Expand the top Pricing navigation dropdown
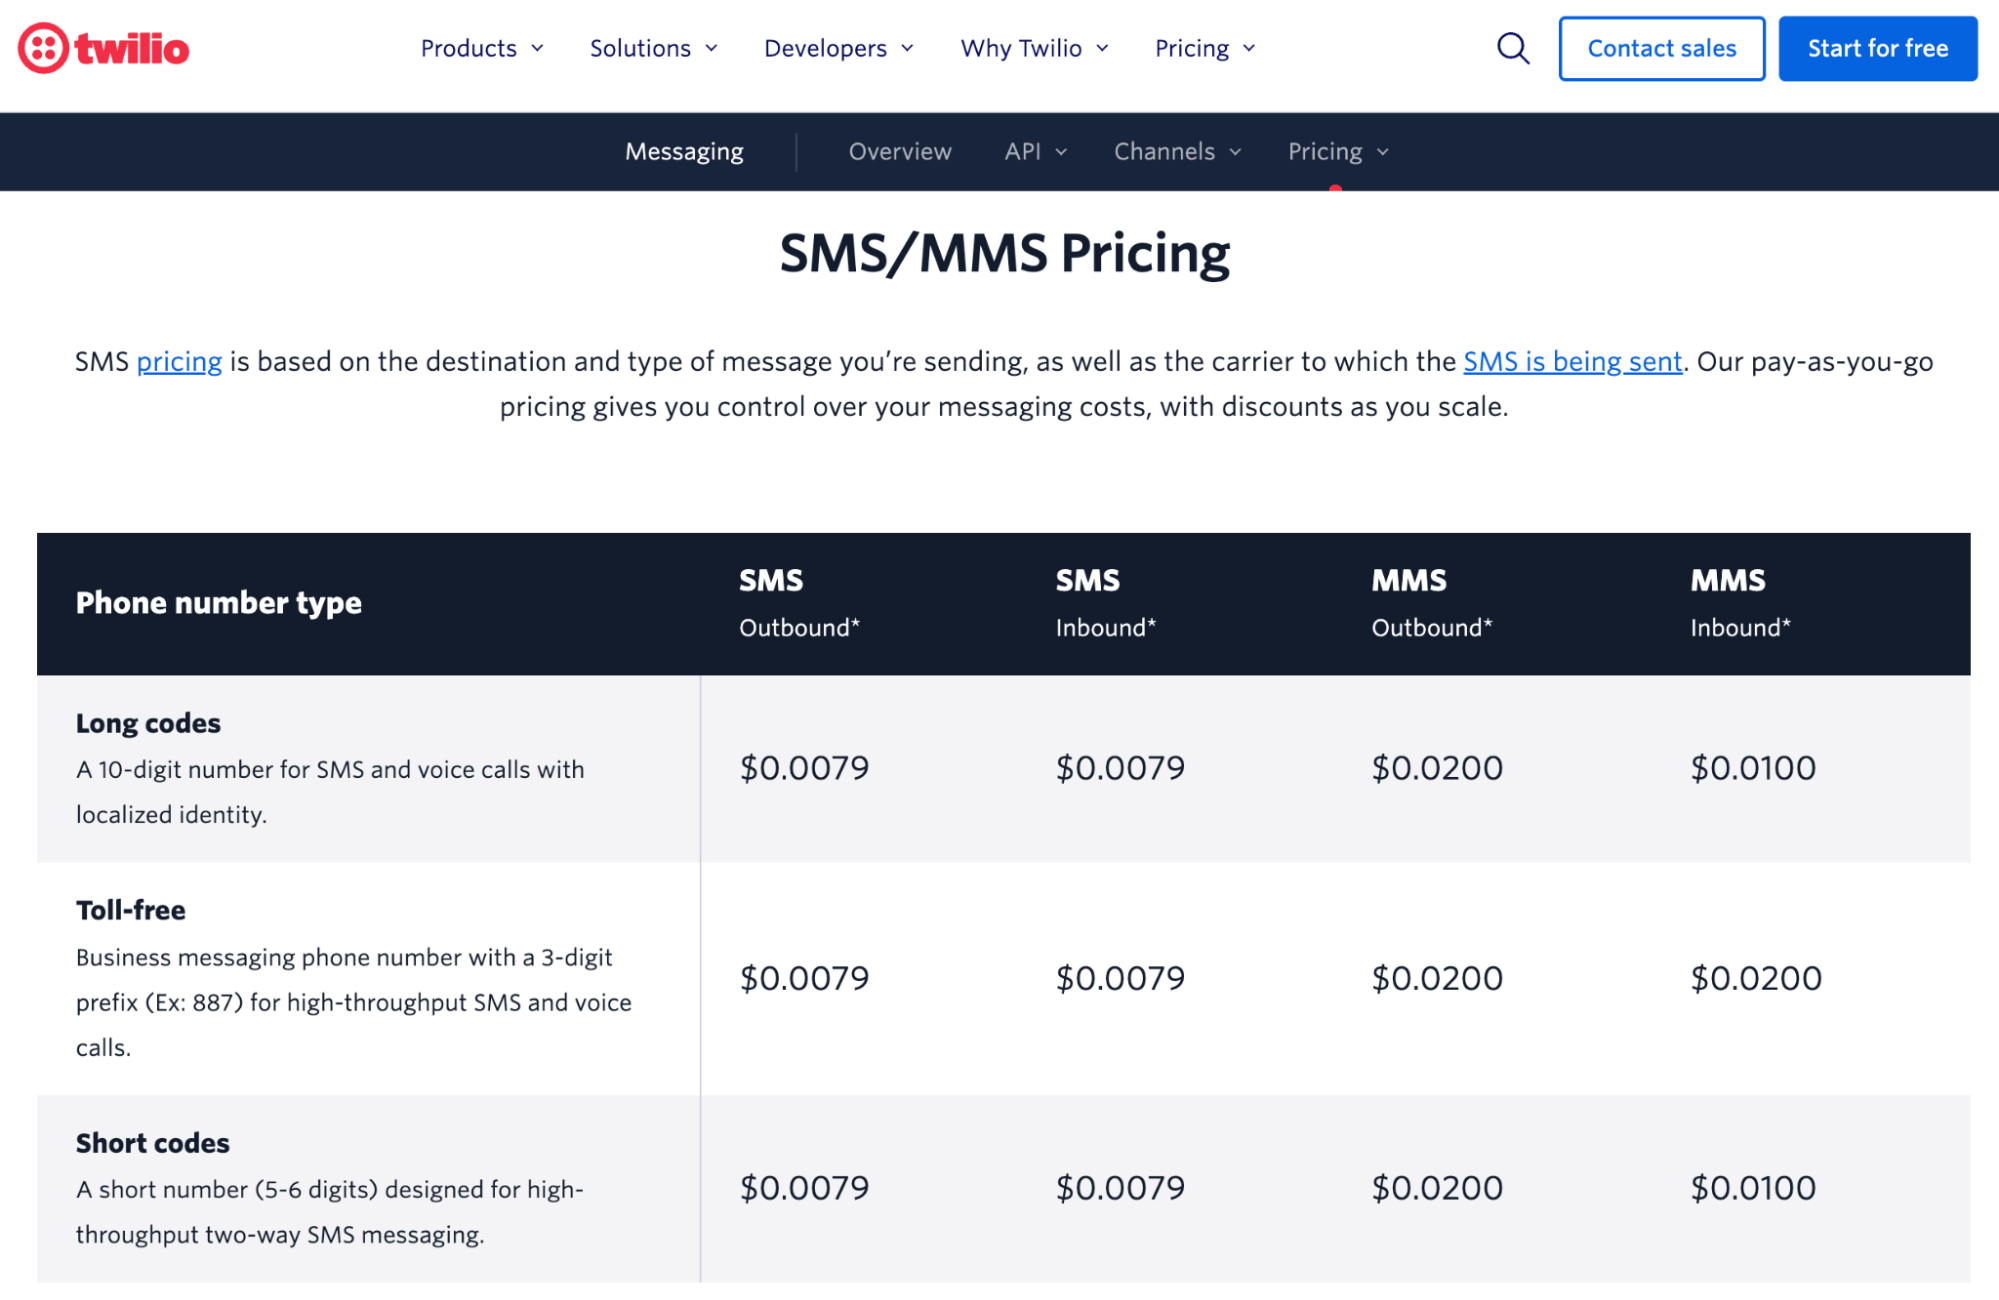The height and width of the screenshot is (1300, 1999). click(1248, 48)
